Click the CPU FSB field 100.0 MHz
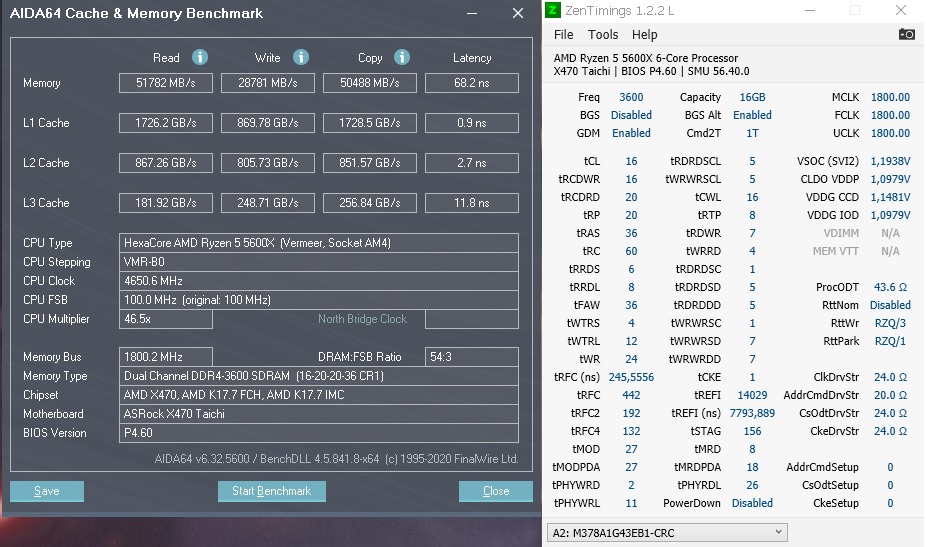This screenshot has width=926, height=547. pyautogui.click(x=319, y=299)
